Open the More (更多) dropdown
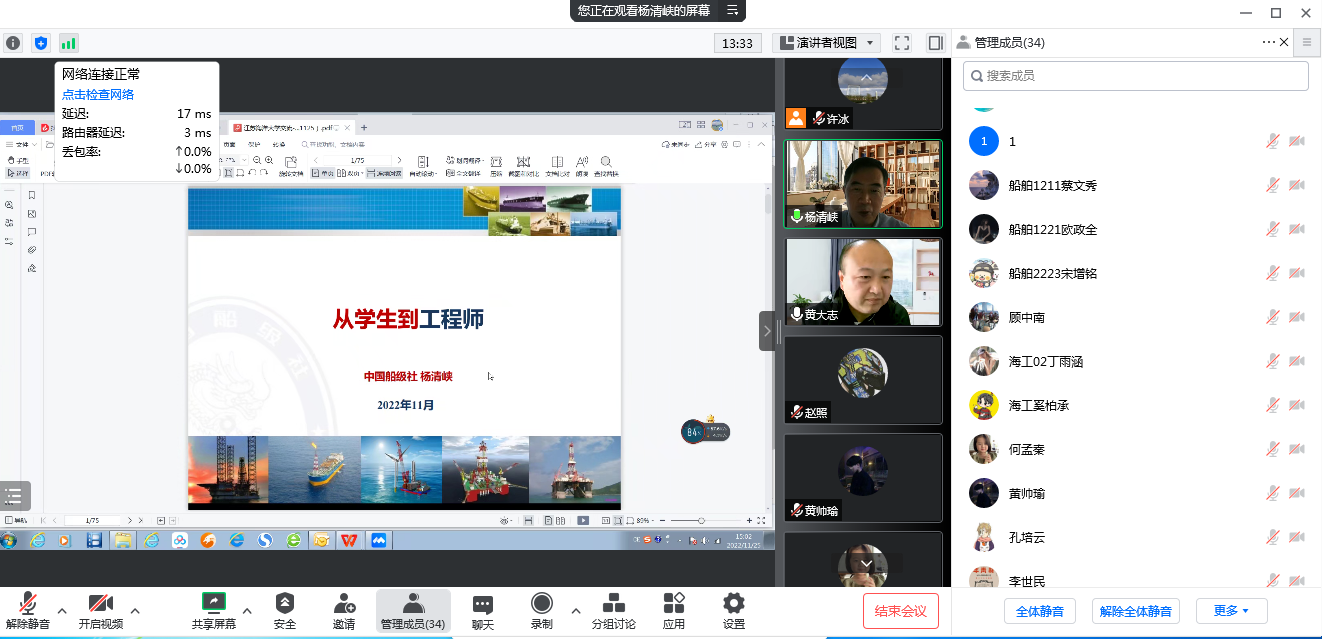The height and width of the screenshot is (639, 1322). (1231, 611)
